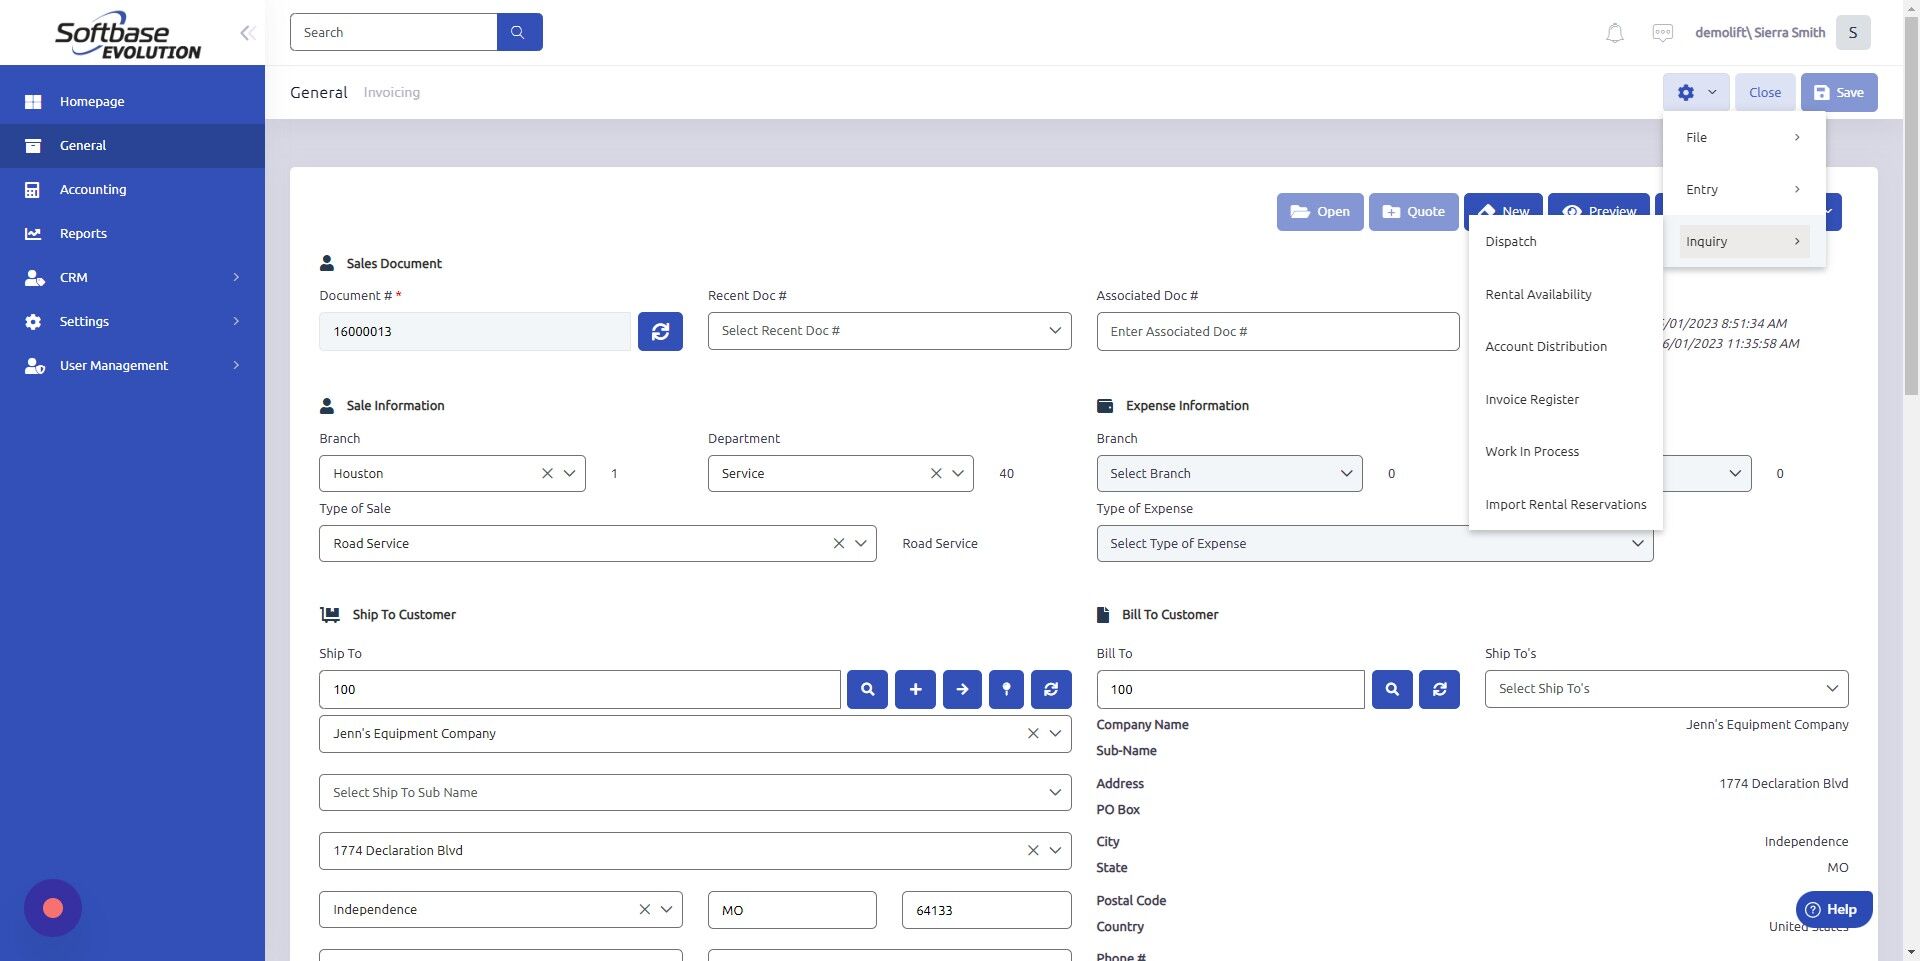Screen dimensions: 1920x961
Task: Click the Close button
Action: pyautogui.click(x=1765, y=92)
